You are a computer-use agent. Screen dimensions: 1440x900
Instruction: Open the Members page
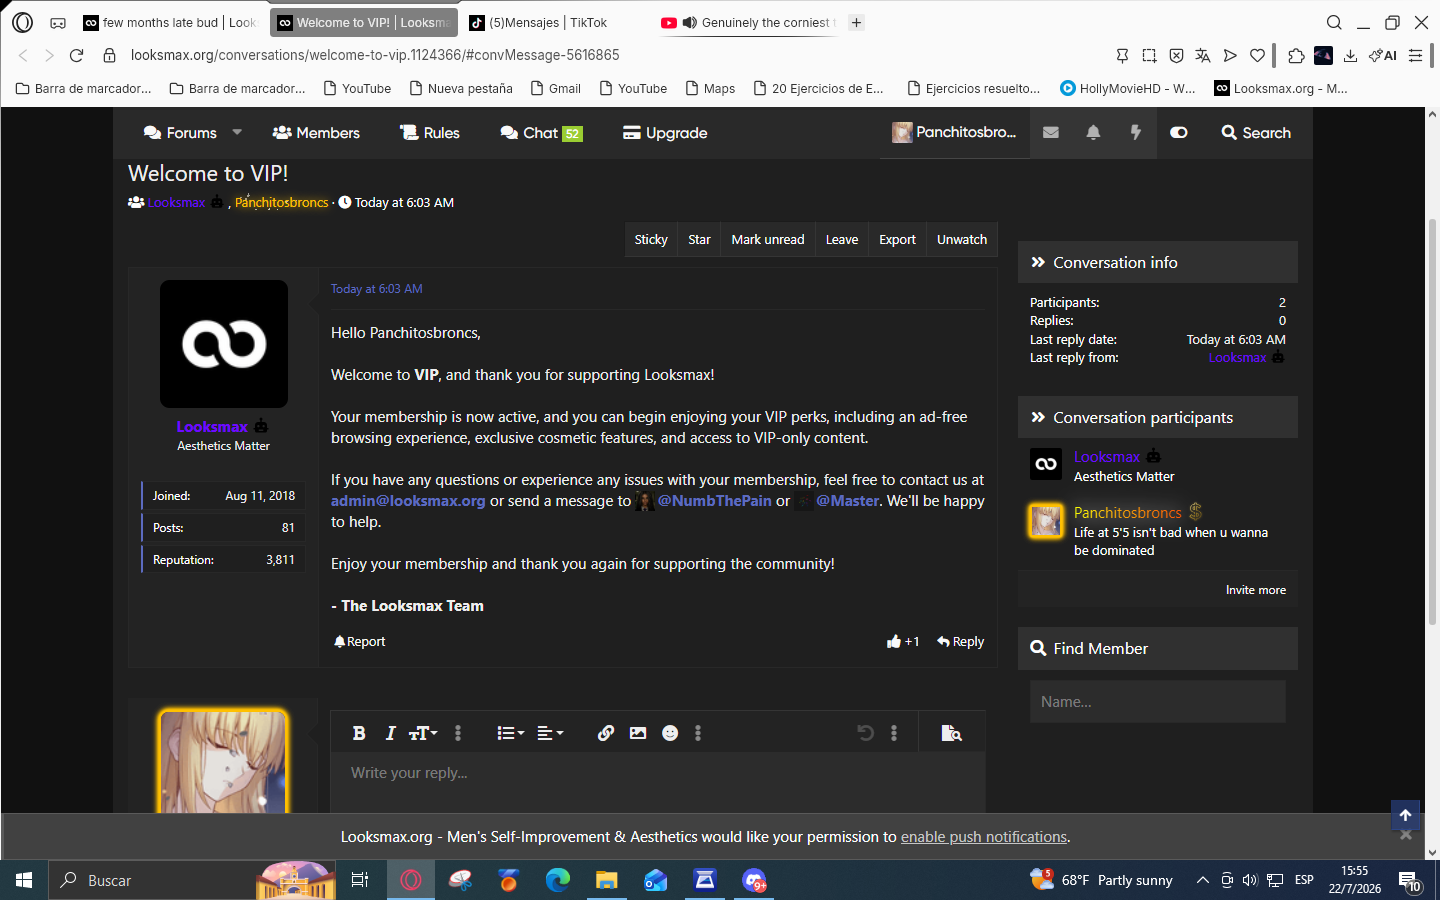point(316,132)
